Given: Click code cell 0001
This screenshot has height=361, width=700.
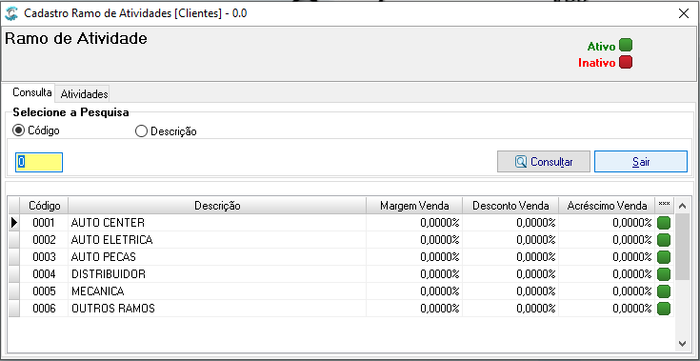Looking at the screenshot, I should 44,223.
